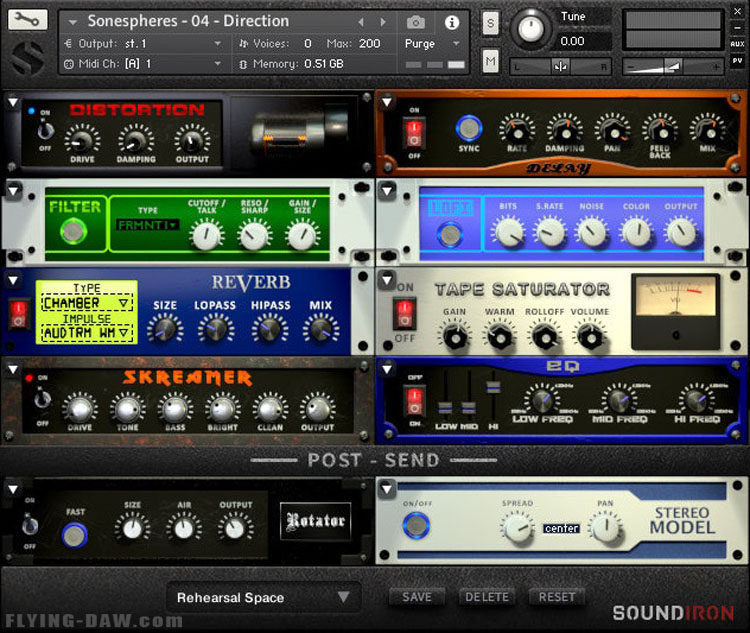The image size is (750, 633).
Task: Toggle the LoFi power button
Action: click(450, 234)
